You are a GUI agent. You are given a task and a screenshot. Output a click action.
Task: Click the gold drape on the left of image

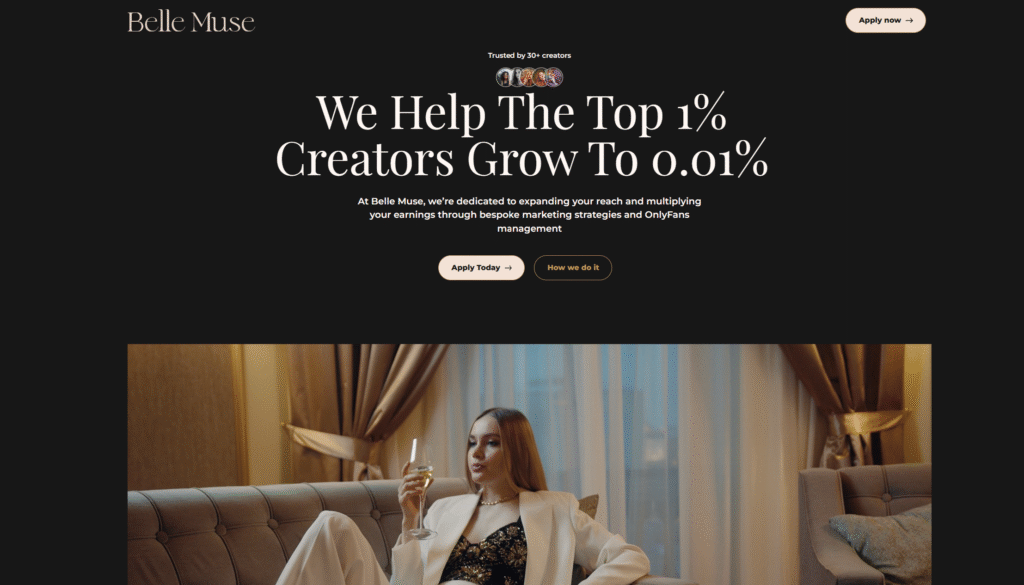[353, 405]
